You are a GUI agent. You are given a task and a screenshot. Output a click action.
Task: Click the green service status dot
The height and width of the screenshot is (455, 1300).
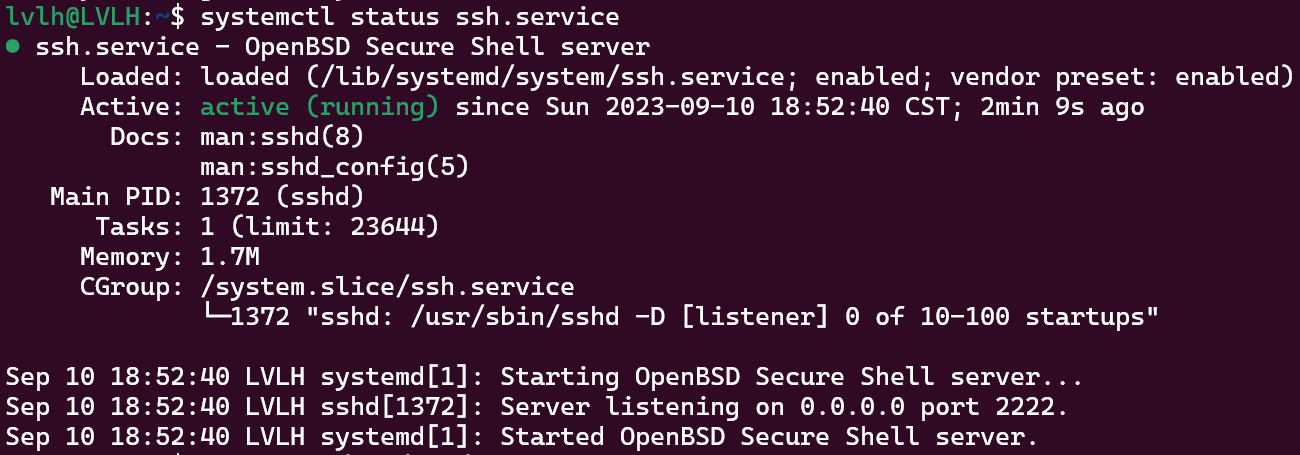point(12,47)
